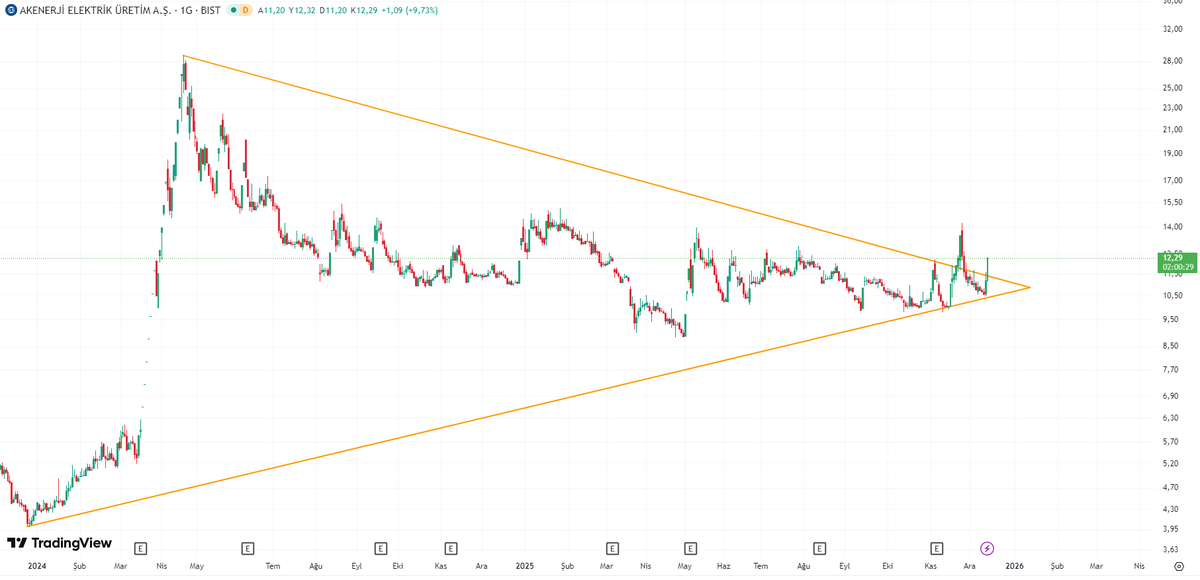This screenshot has width=1200, height=580.
Task: Click the 32,00 price axis label
Action: click(1173, 29)
